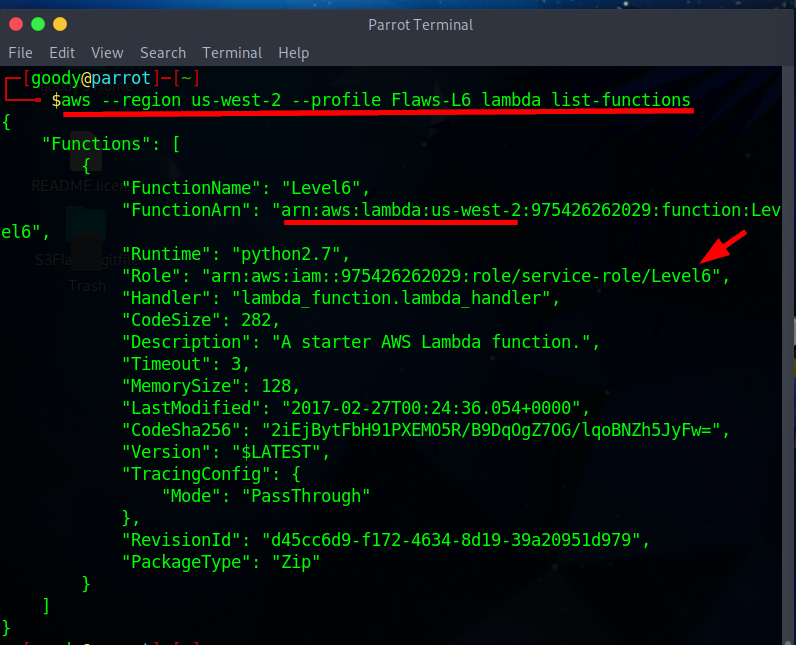
Task: Click the "Handler" lambda_function.lambda_handler line
Action: coord(341,298)
